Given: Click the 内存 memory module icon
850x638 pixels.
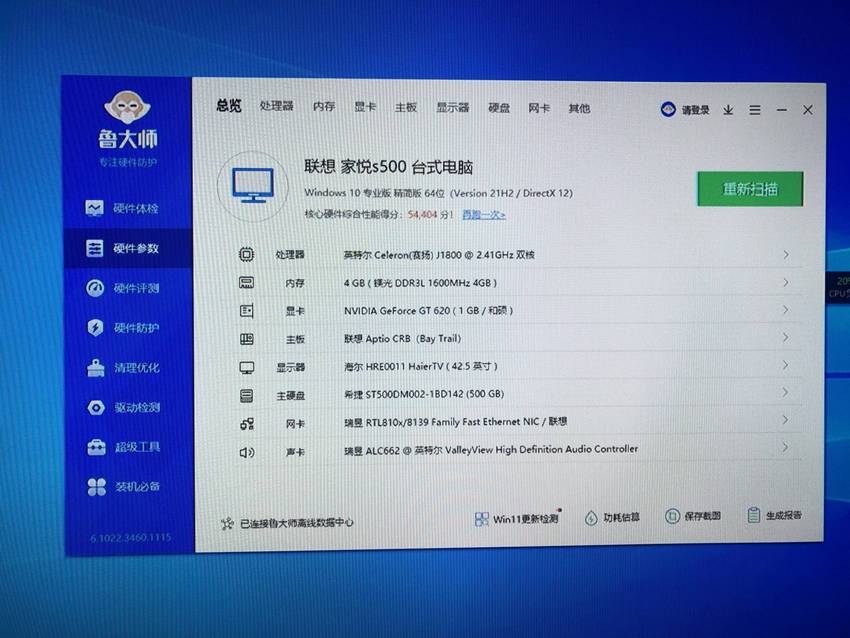Looking at the screenshot, I should point(247,282).
